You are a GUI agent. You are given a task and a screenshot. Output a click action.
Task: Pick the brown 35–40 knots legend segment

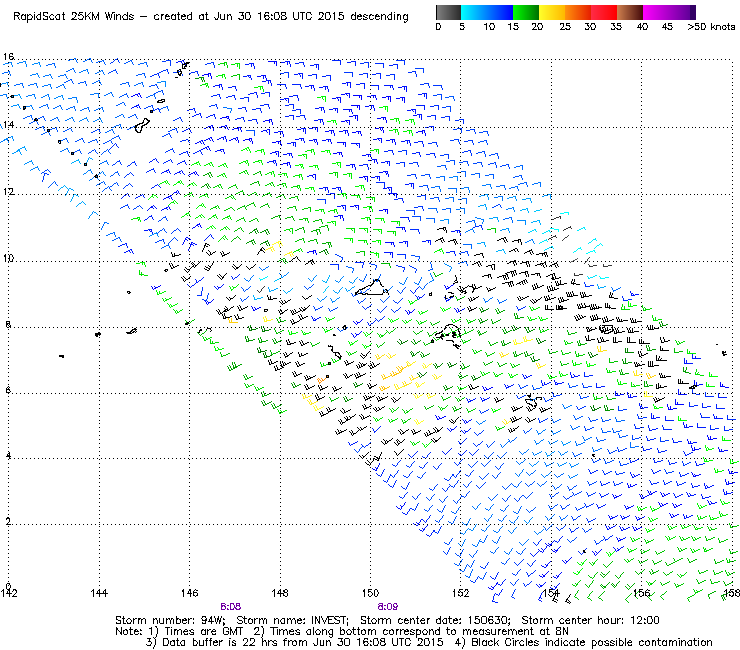point(630,12)
